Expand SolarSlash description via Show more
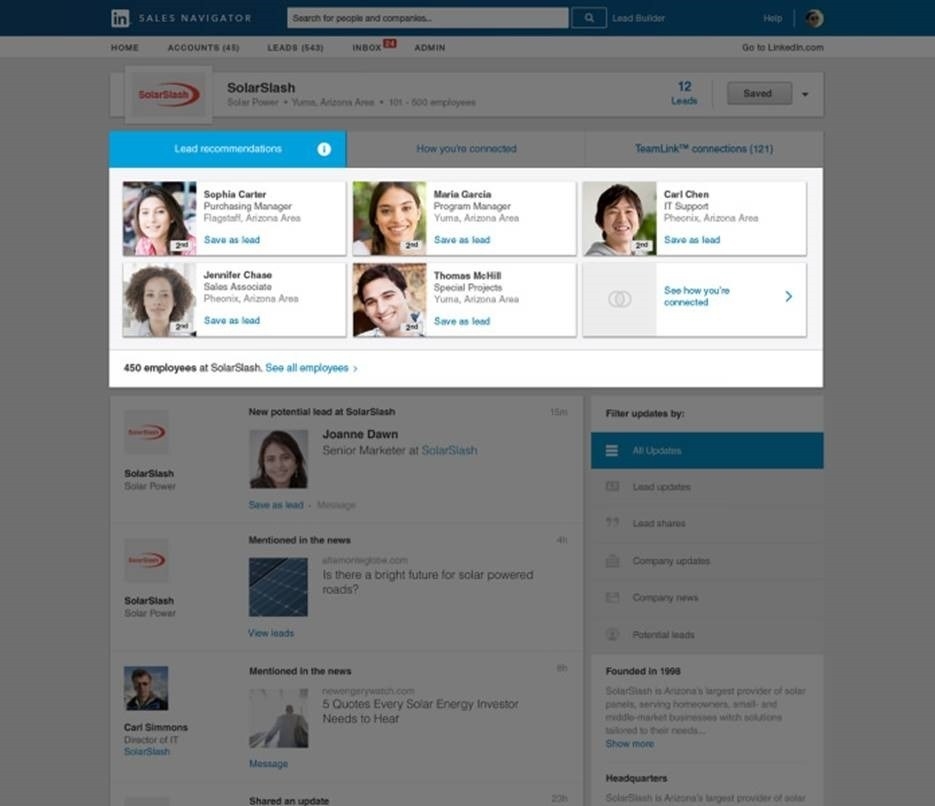935x806 pixels. pyautogui.click(x=629, y=744)
